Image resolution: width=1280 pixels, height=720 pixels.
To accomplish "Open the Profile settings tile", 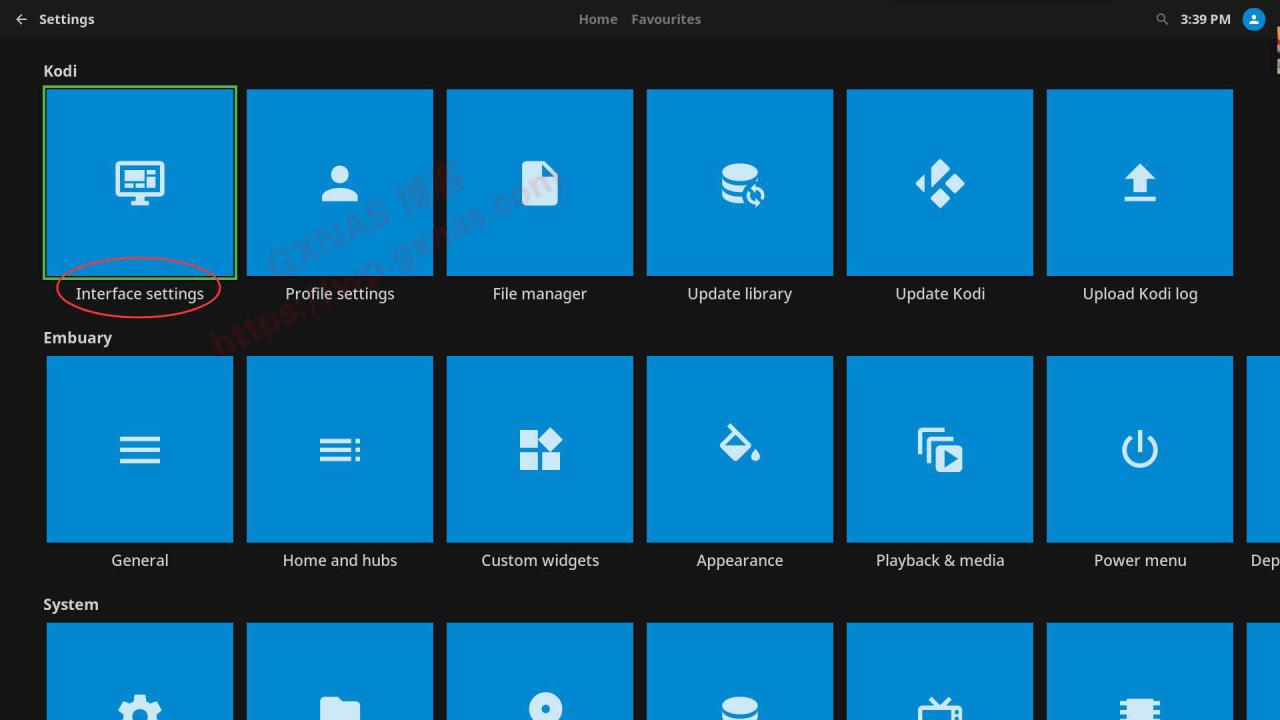I will [x=340, y=183].
